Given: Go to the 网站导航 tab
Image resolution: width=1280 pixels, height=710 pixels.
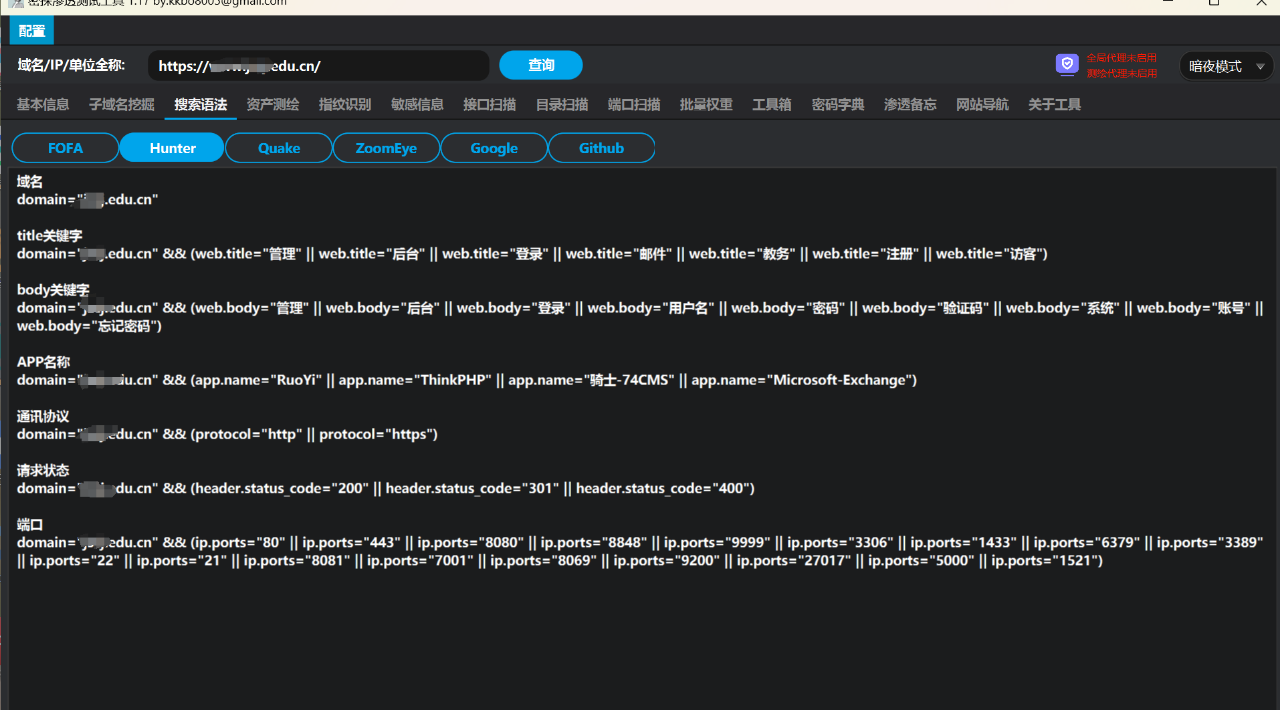Looking at the screenshot, I should [x=982, y=105].
